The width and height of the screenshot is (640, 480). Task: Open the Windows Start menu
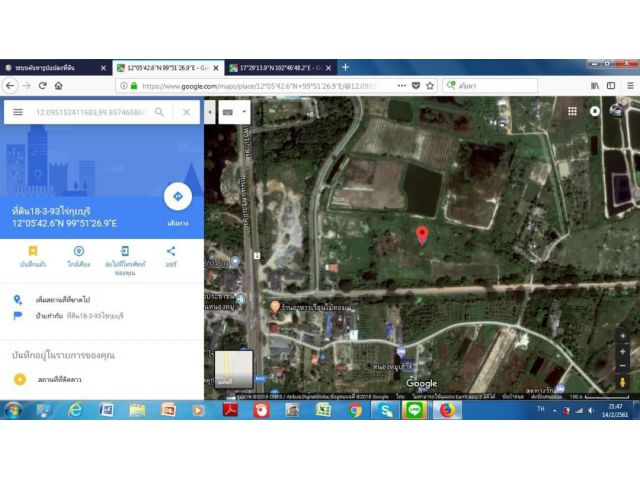(13, 410)
